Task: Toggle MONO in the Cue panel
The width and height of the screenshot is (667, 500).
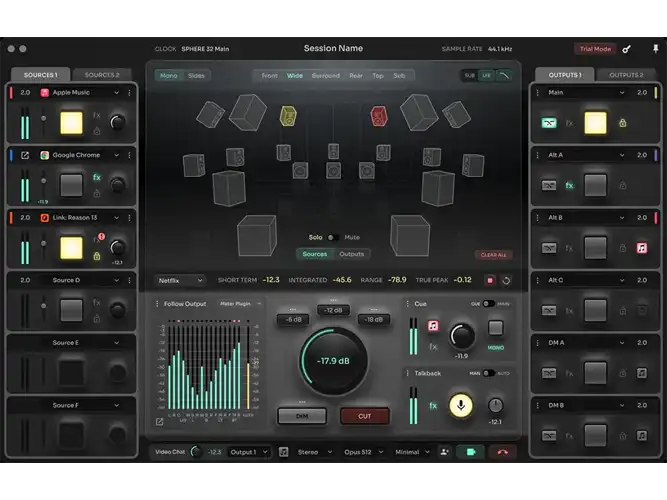Action: (x=496, y=348)
